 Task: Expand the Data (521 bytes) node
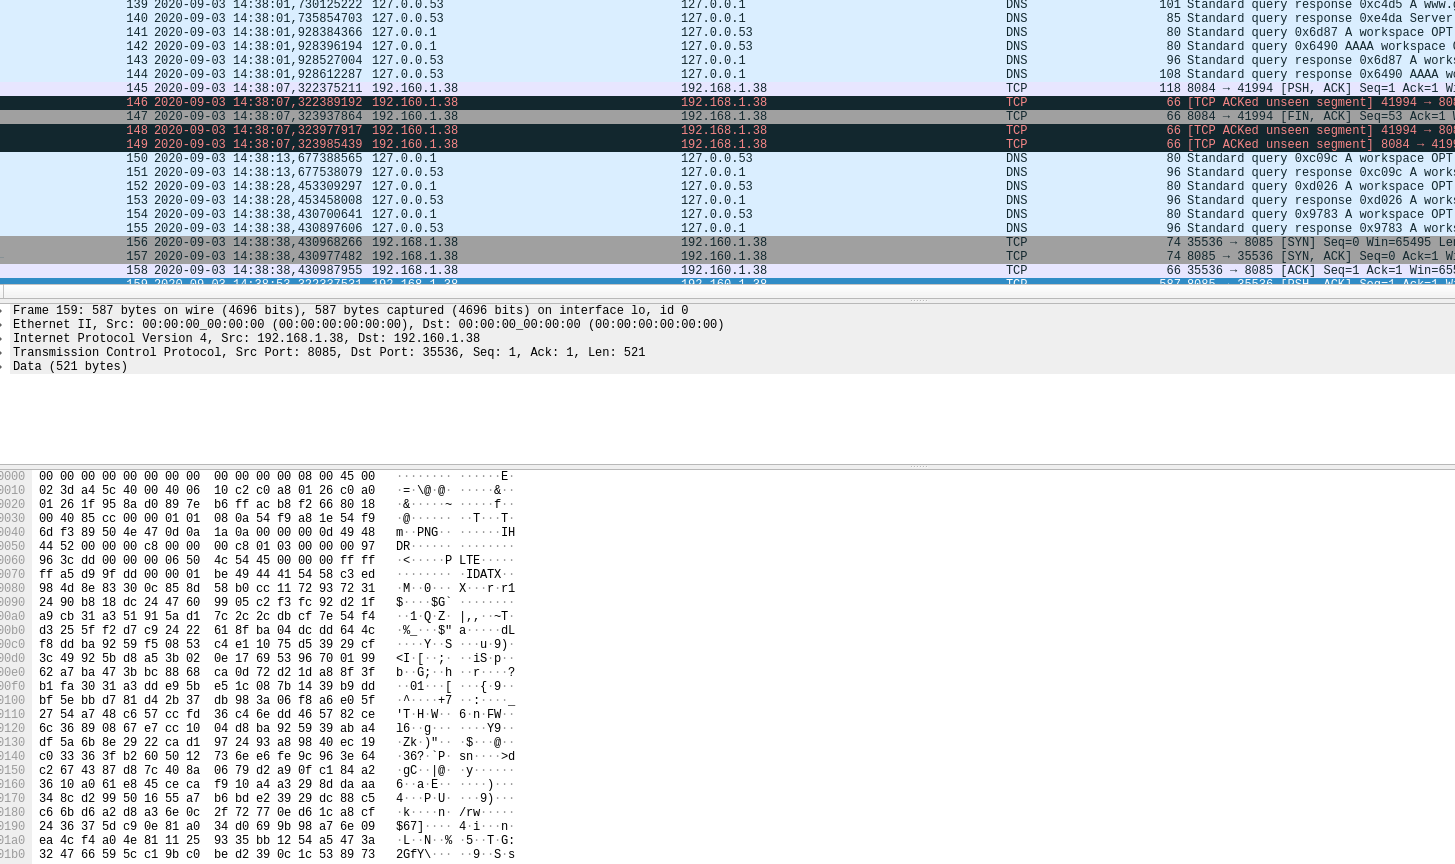pos(6,366)
